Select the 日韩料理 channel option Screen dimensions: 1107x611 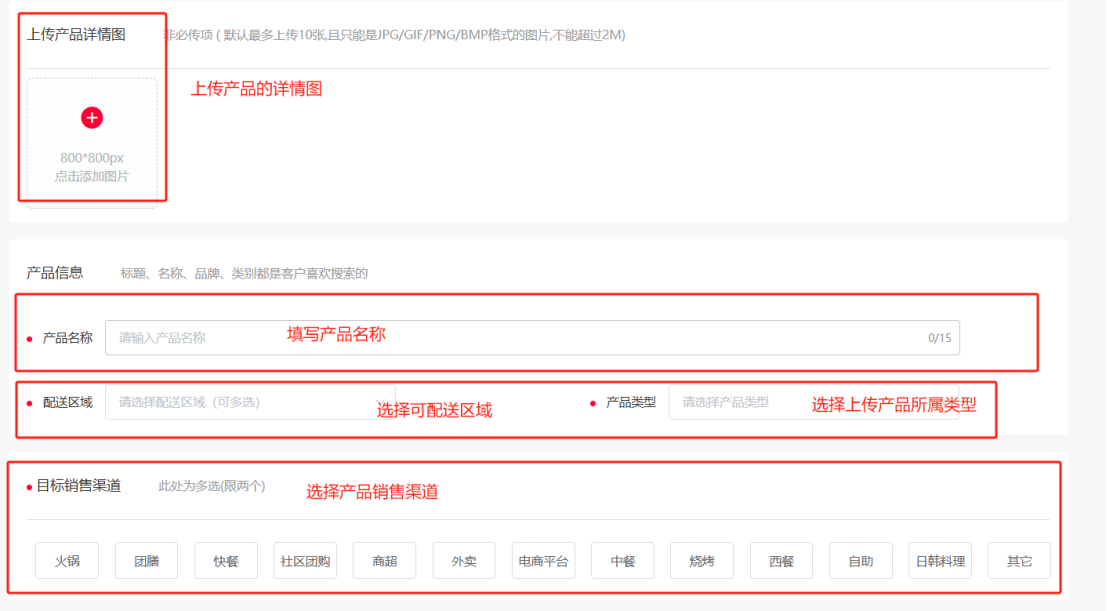click(940, 561)
